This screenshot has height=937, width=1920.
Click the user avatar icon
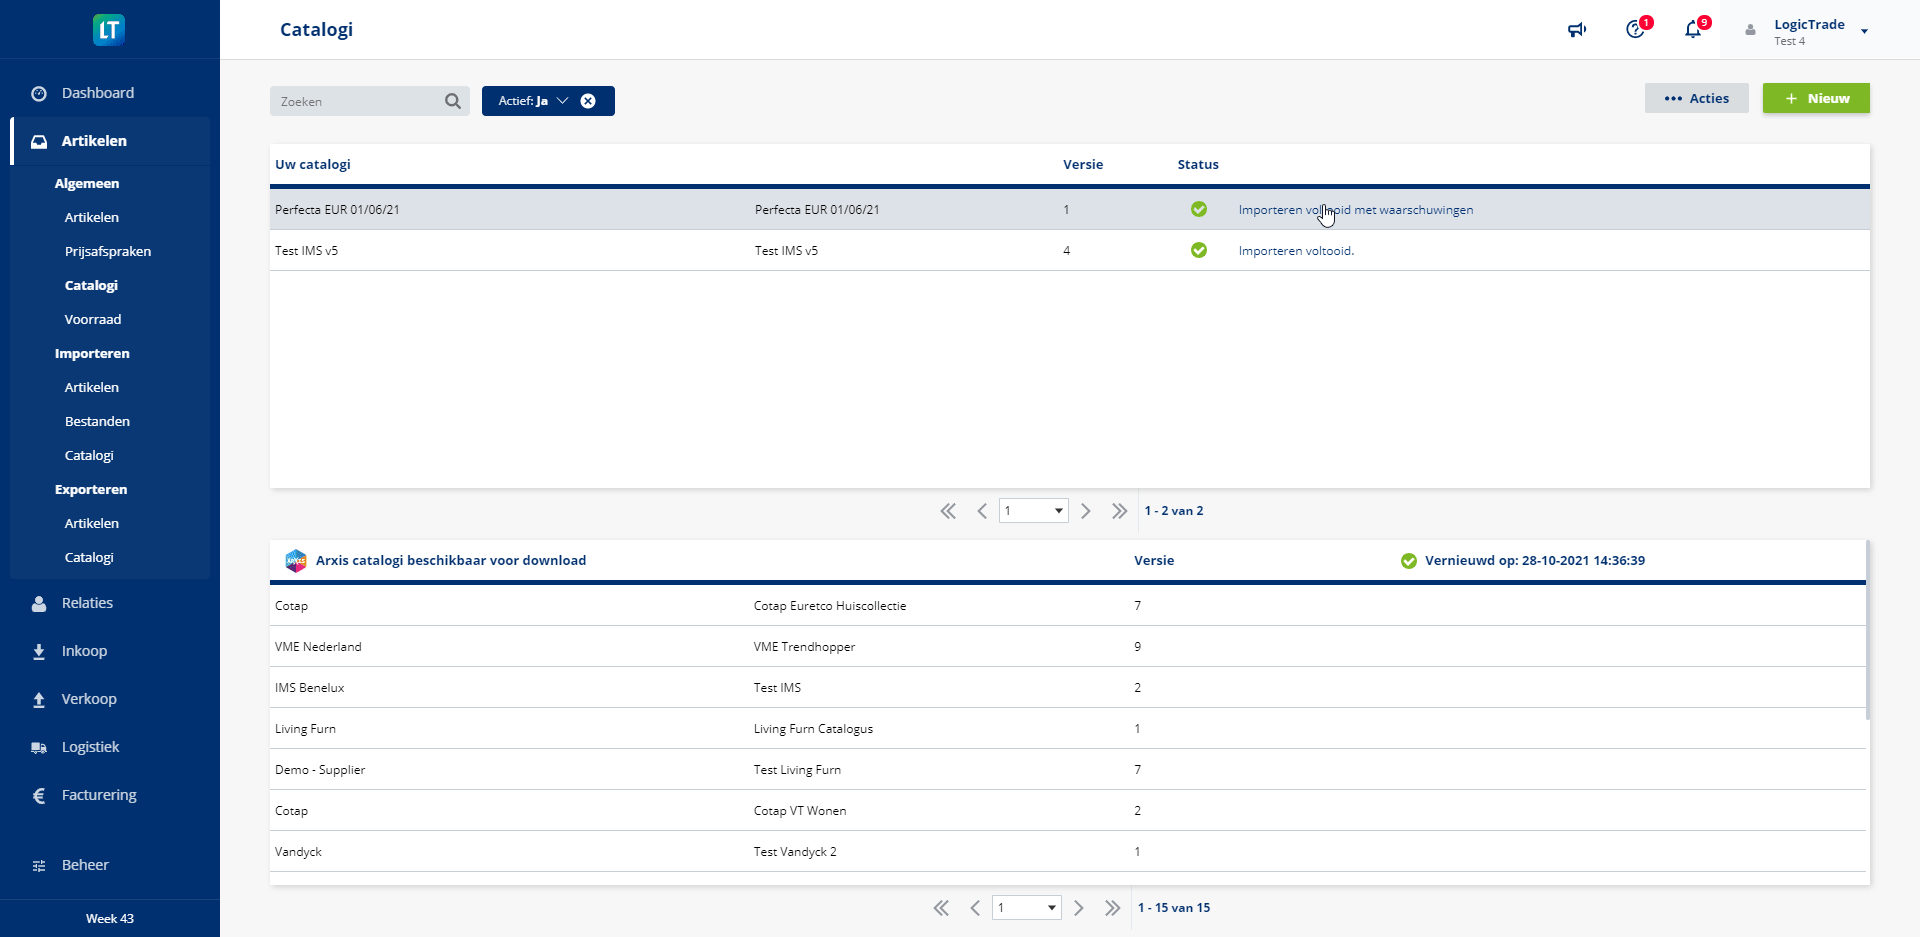1750,30
